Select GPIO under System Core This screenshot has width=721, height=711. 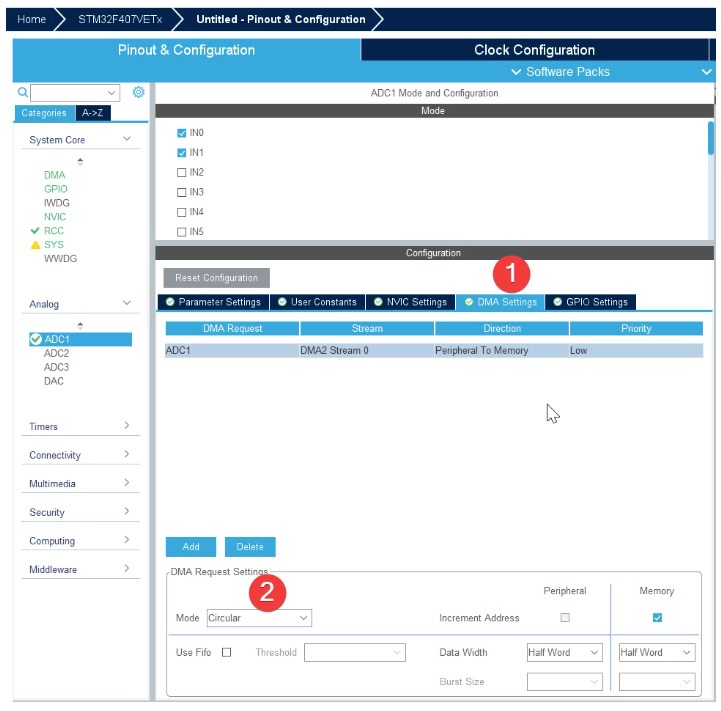point(56,189)
